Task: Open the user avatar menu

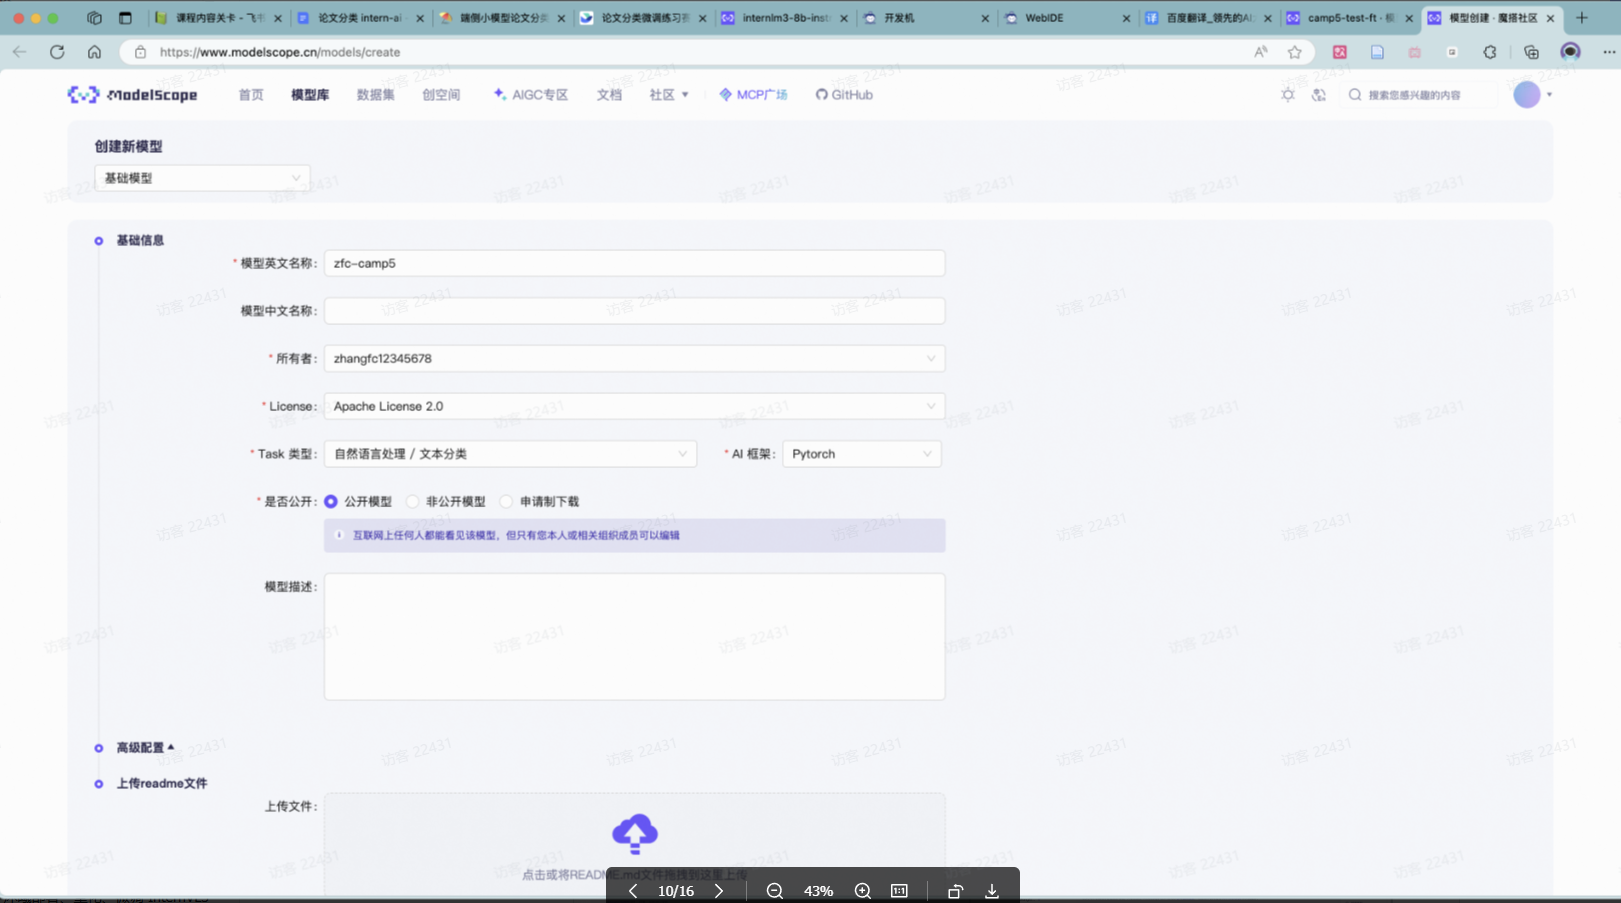Action: (1527, 95)
